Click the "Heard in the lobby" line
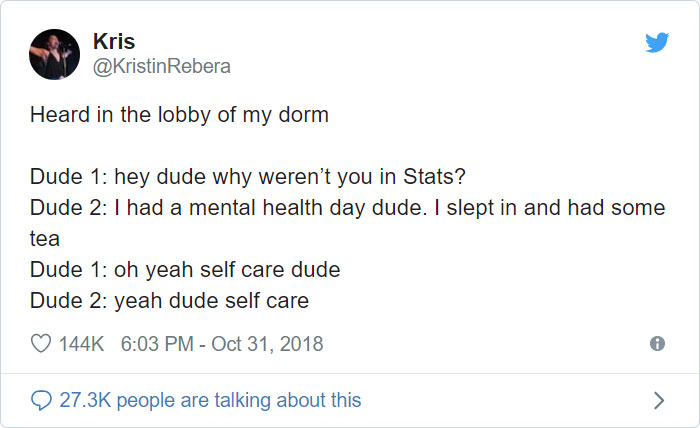The width and height of the screenshot is (700, 428). (179, 114)
